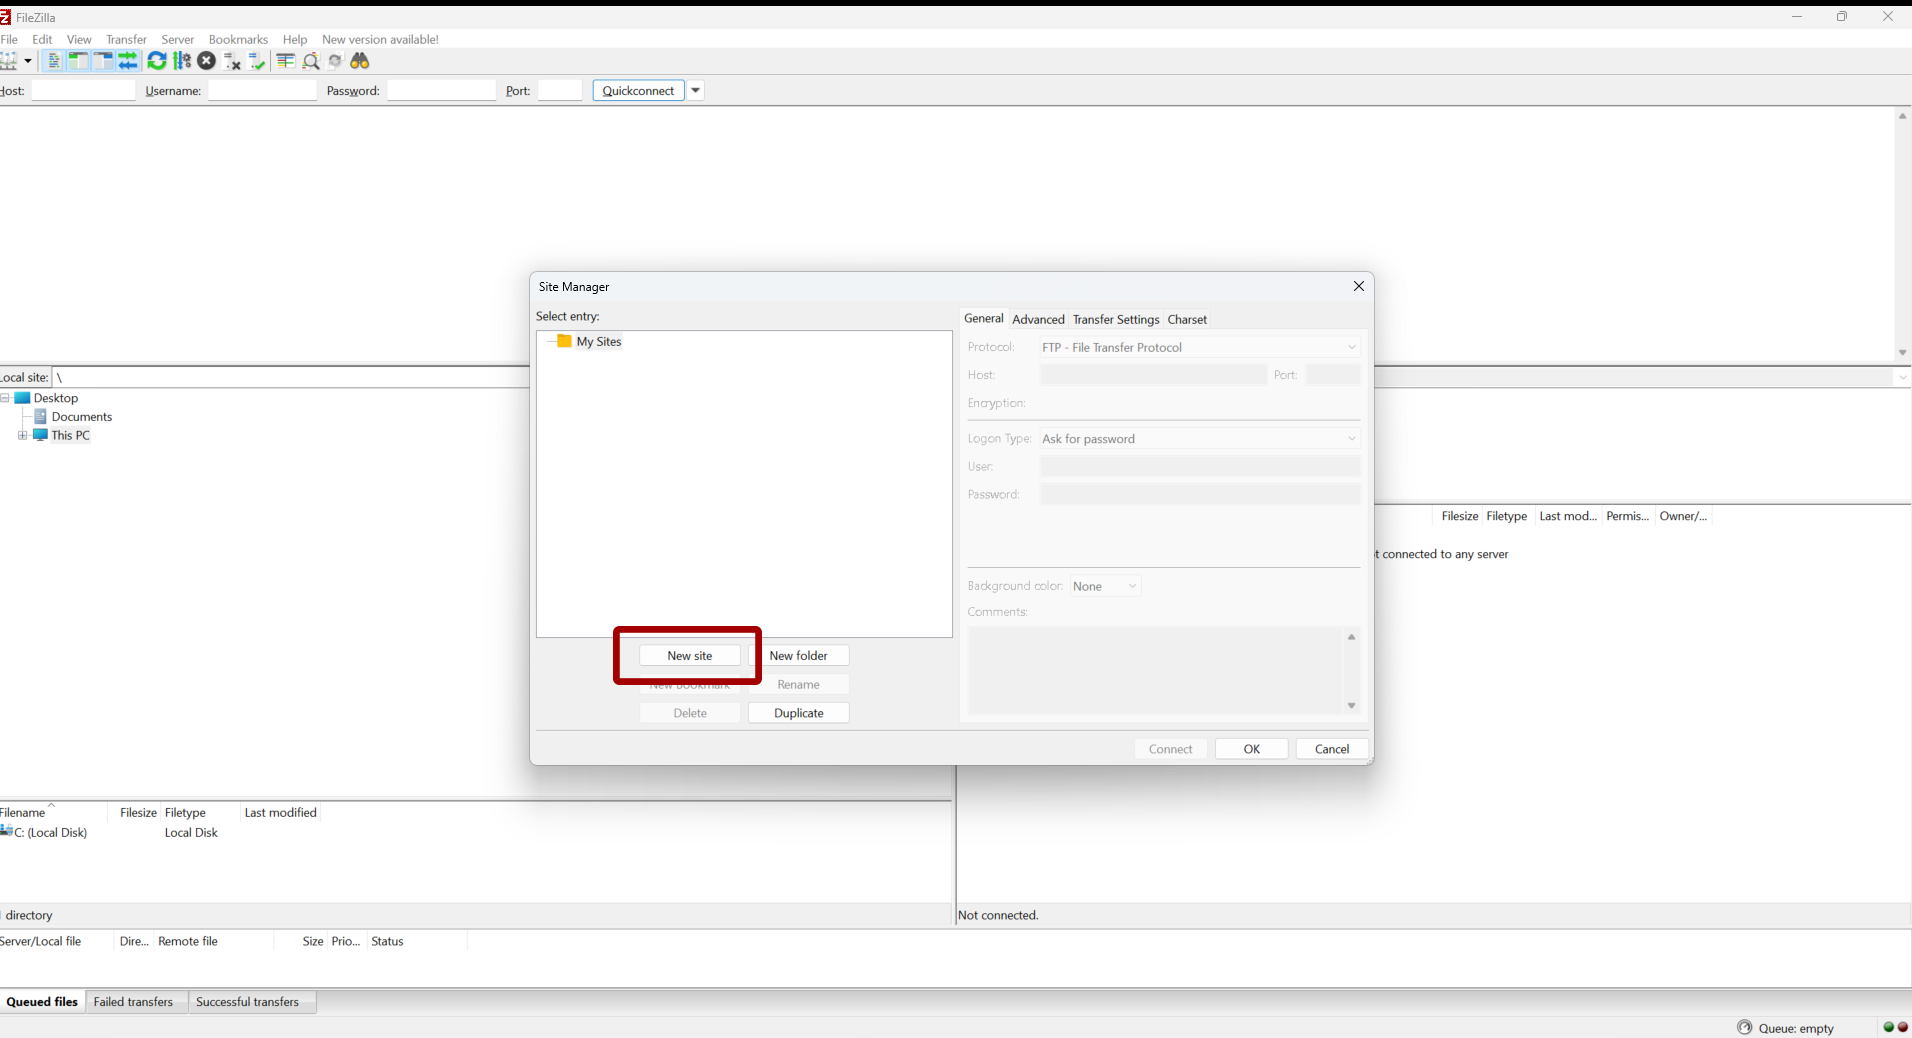Image resolution: width=1912 pixels, height=1038 pixels.
Task: Toggle the transfer queue display
Action: tap(128, 61)
